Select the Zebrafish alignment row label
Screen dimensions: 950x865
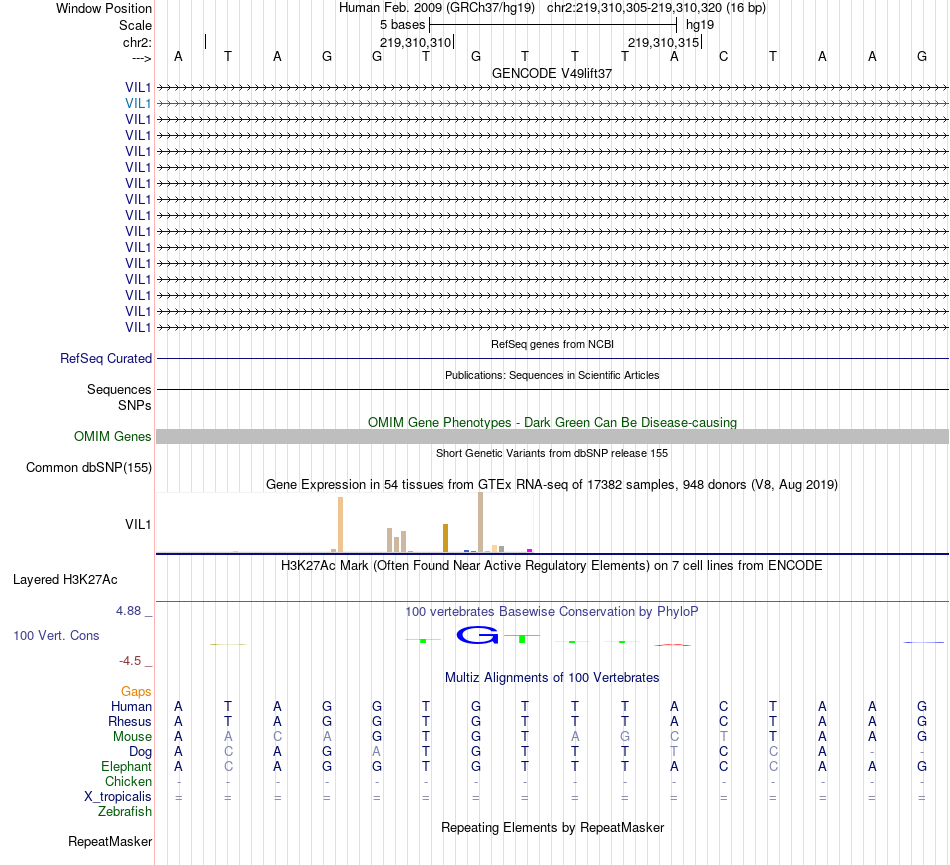click(125, 812)
